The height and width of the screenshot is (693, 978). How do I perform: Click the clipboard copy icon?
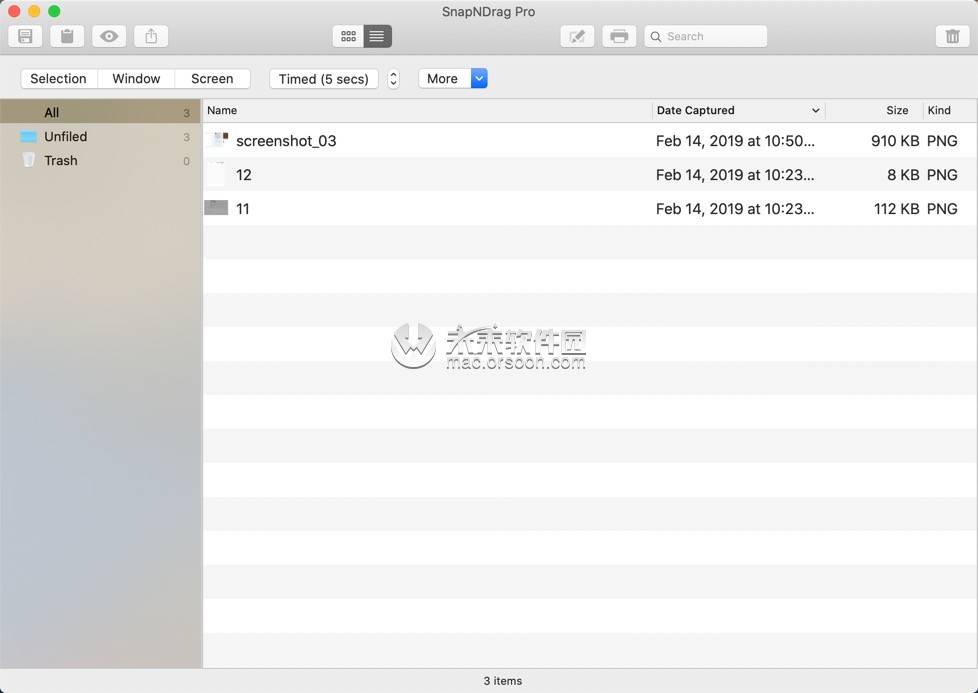coord(66,35)
